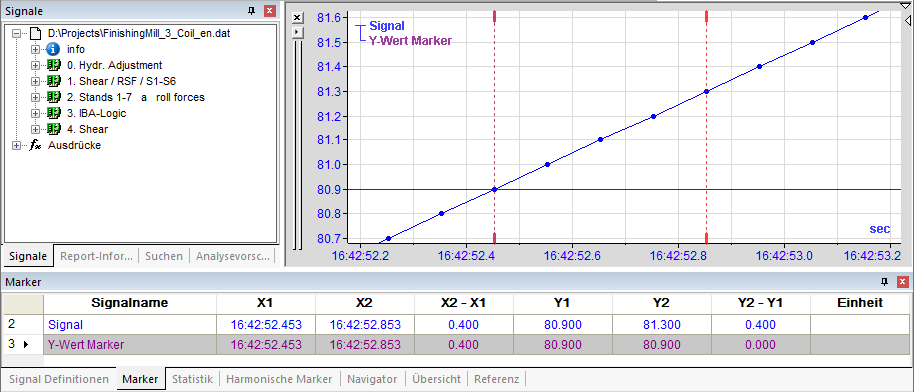
Task: Pin the Marker panel
Action: pos(884,282)
